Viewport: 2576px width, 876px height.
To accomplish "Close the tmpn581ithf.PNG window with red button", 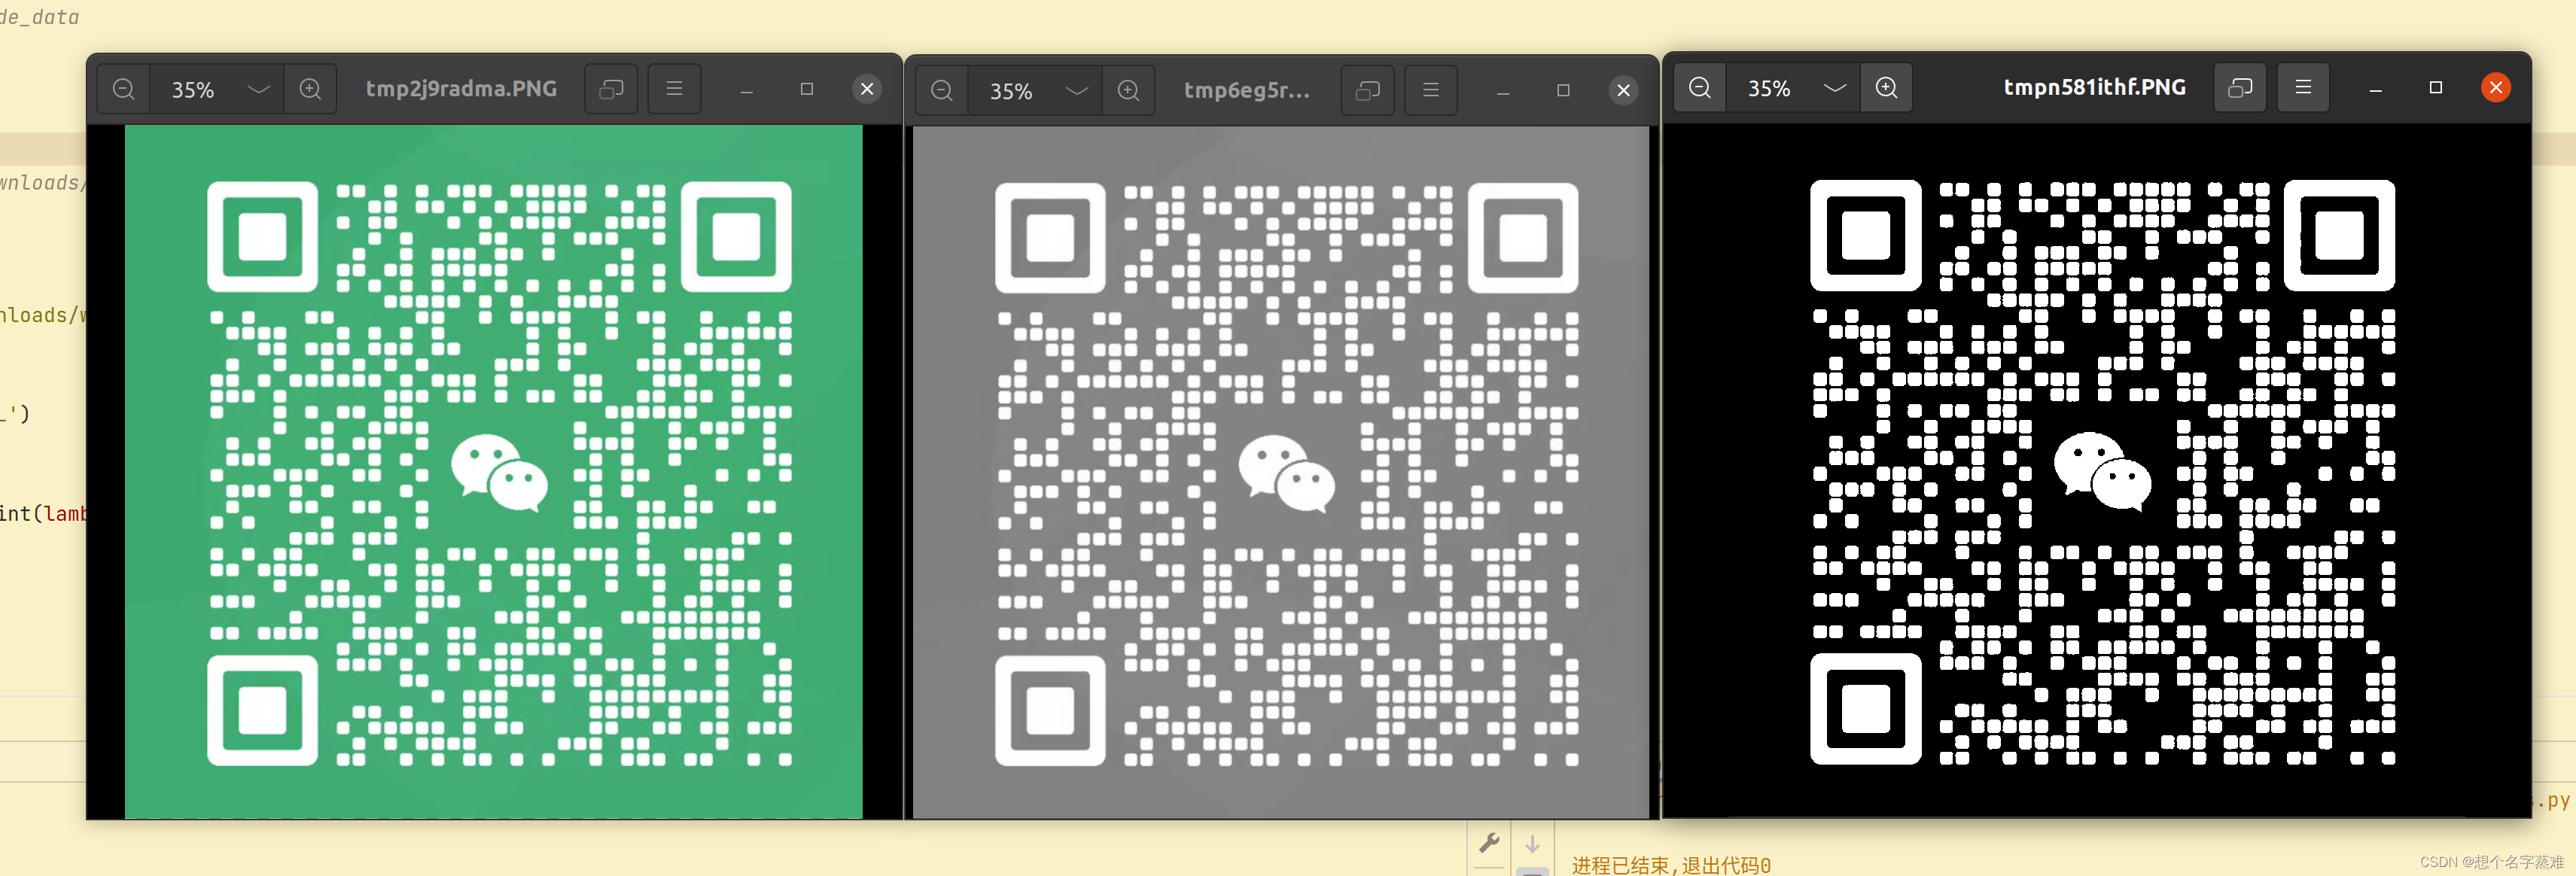I will 2496,88.
